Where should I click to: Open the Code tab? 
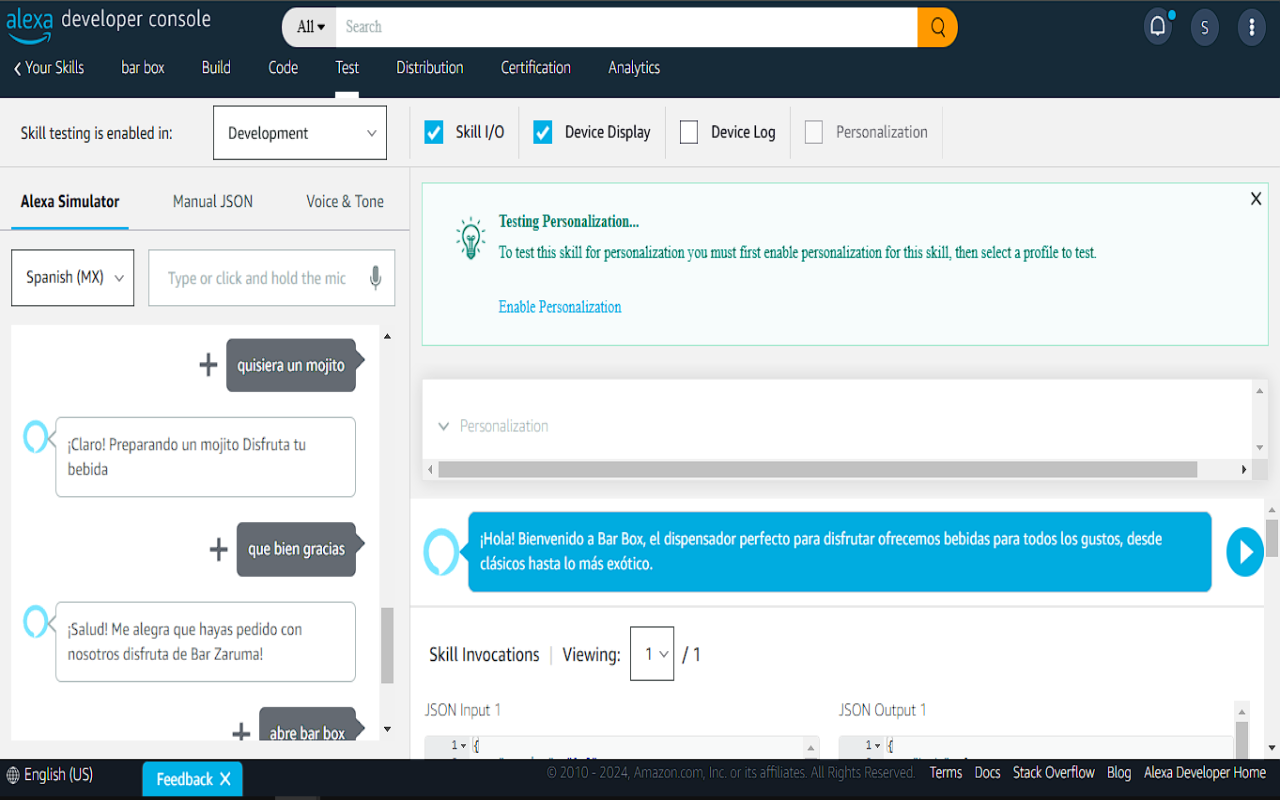pyautogui.click(x=283, y=68)
